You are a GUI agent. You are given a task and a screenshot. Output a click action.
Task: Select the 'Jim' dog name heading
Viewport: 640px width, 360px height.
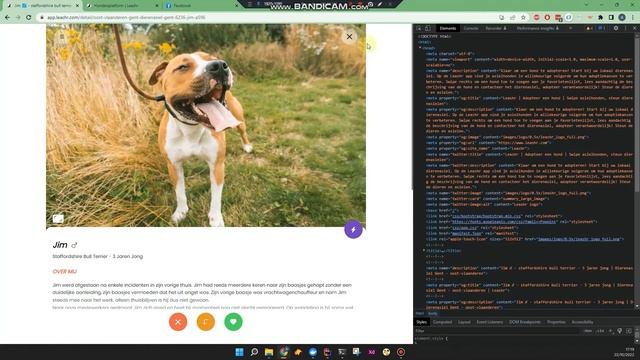point(60,245)
